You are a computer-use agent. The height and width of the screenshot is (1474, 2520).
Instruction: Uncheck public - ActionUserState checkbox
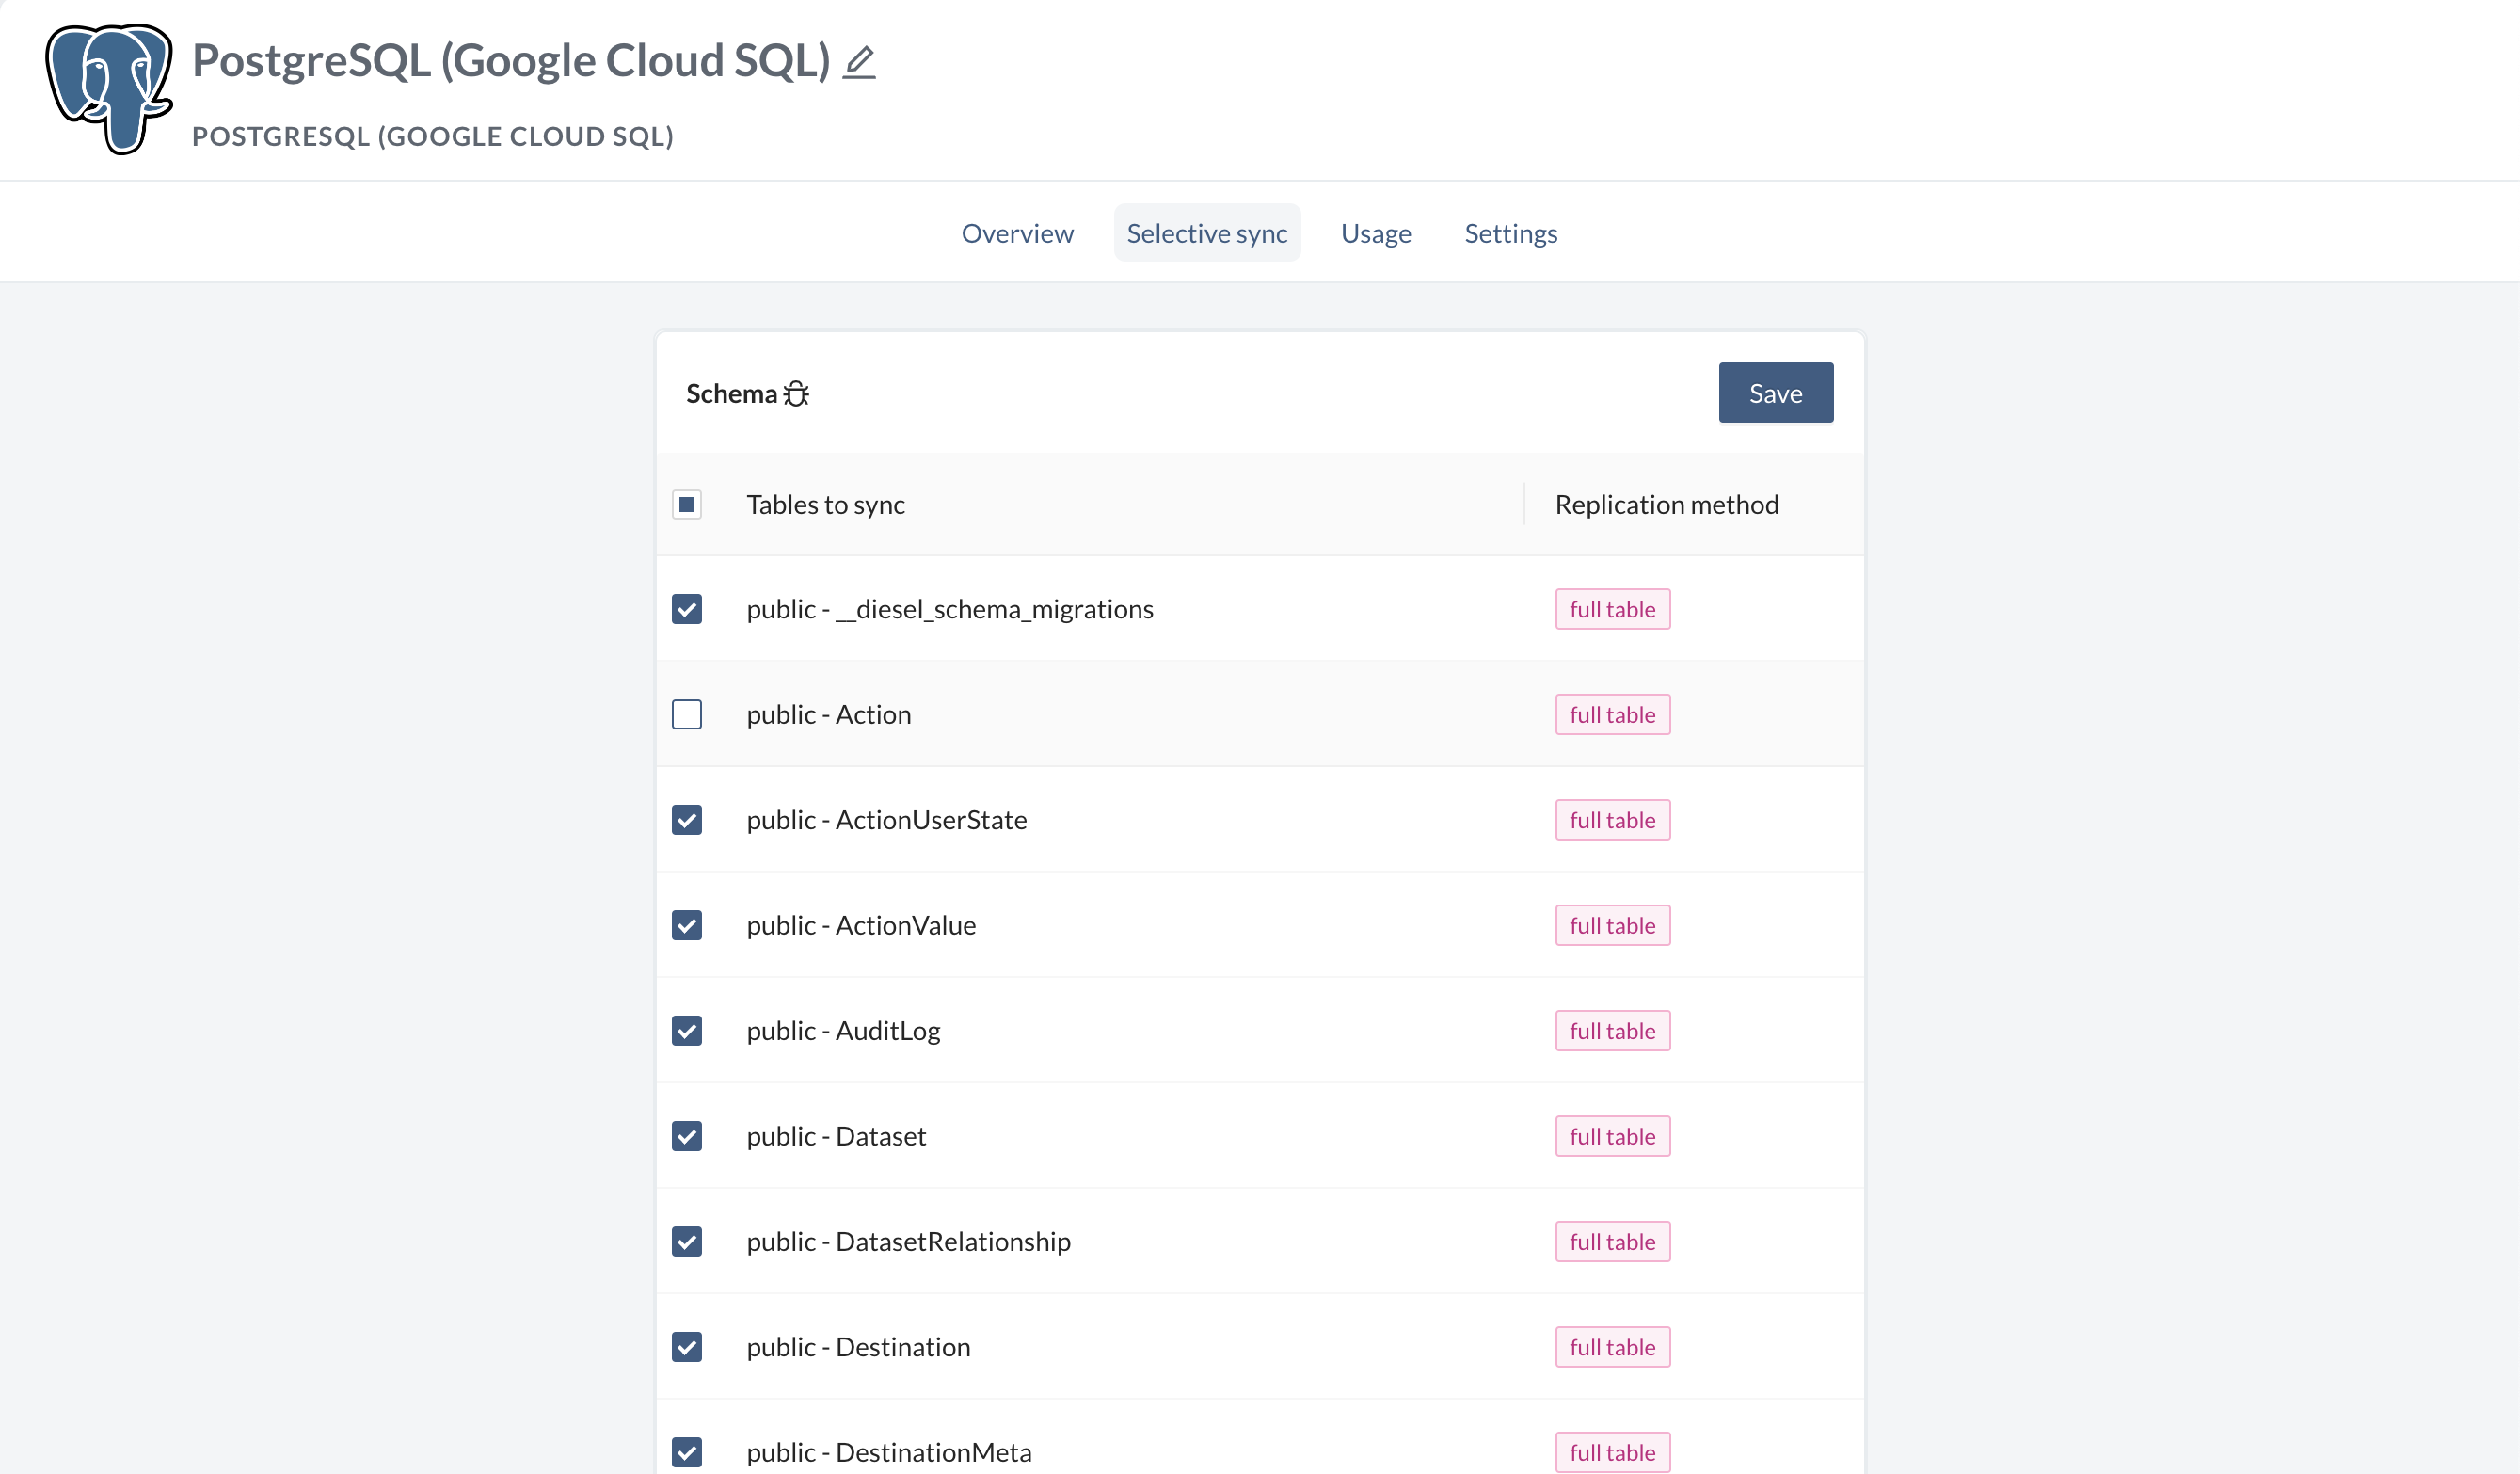pos(687,820)
